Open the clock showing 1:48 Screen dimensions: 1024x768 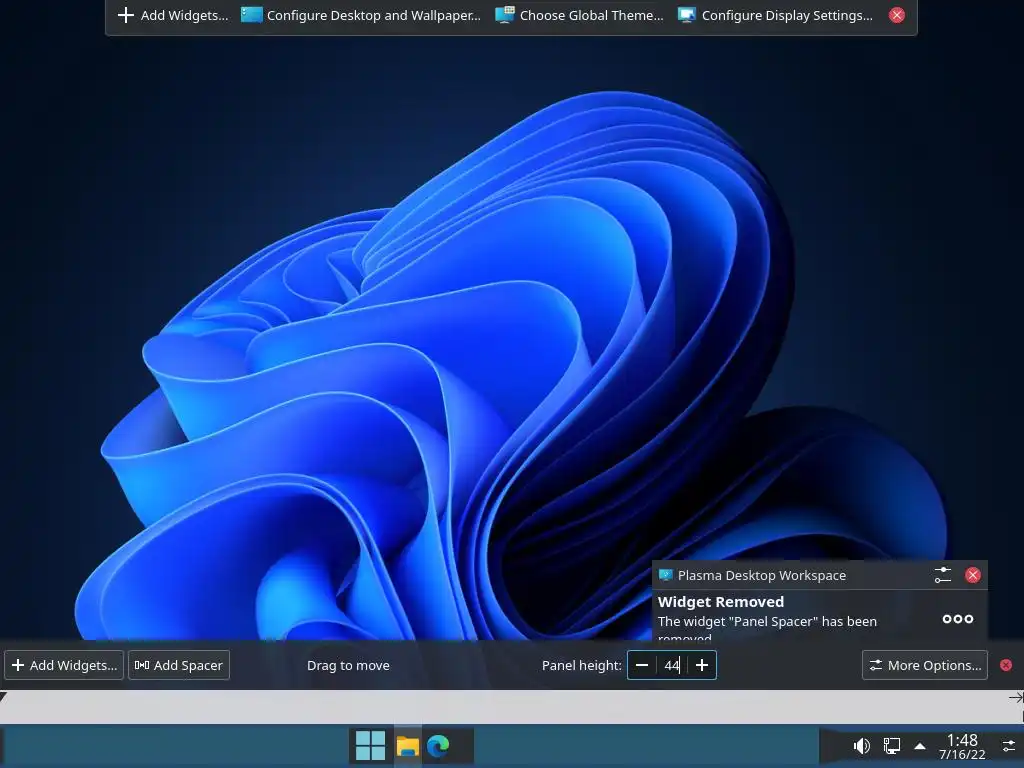[x=962, y=747]
